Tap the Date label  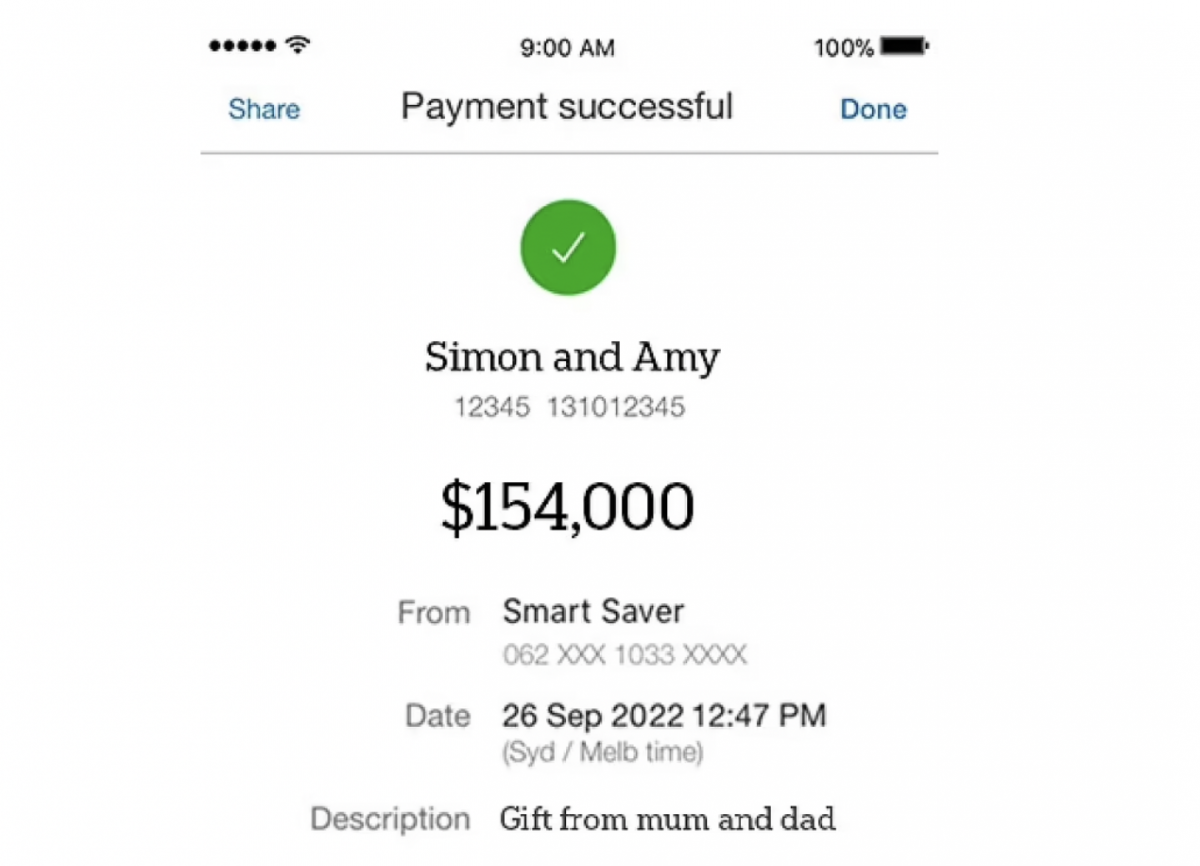437,716
